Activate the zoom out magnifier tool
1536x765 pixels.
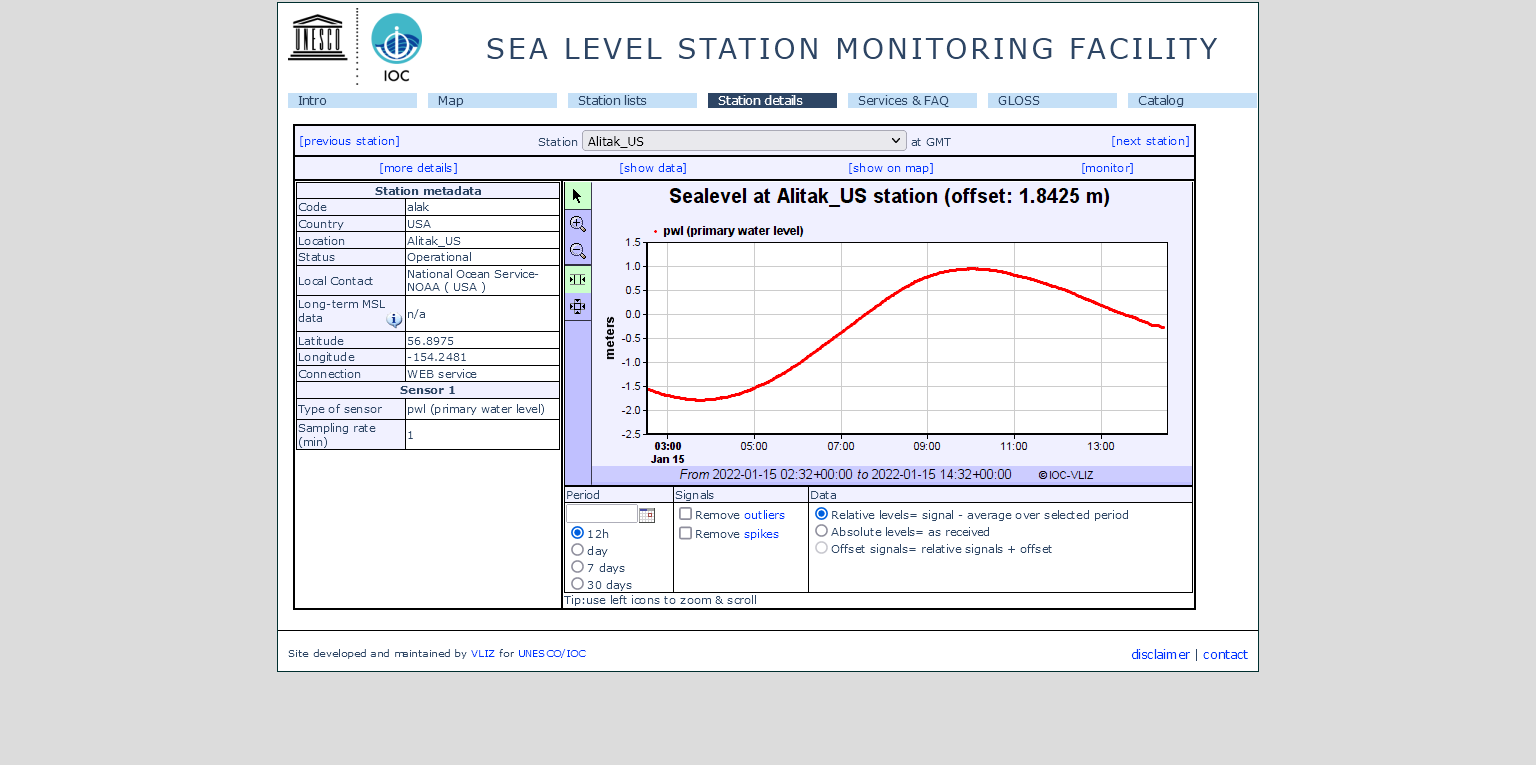[578, 251]
